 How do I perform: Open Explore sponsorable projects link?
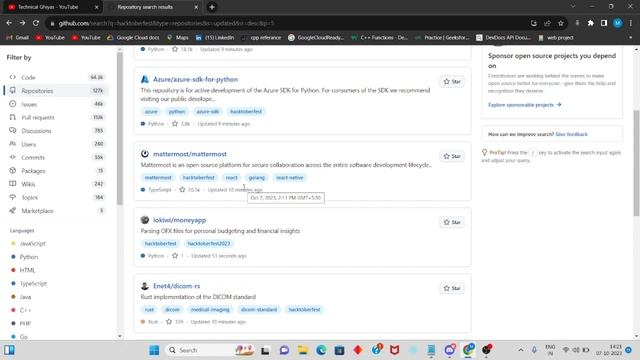coord(524,105)
